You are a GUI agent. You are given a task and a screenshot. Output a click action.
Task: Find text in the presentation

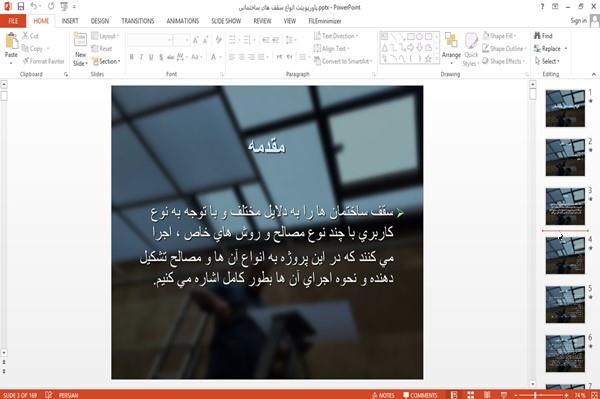[x=543, y=36]
